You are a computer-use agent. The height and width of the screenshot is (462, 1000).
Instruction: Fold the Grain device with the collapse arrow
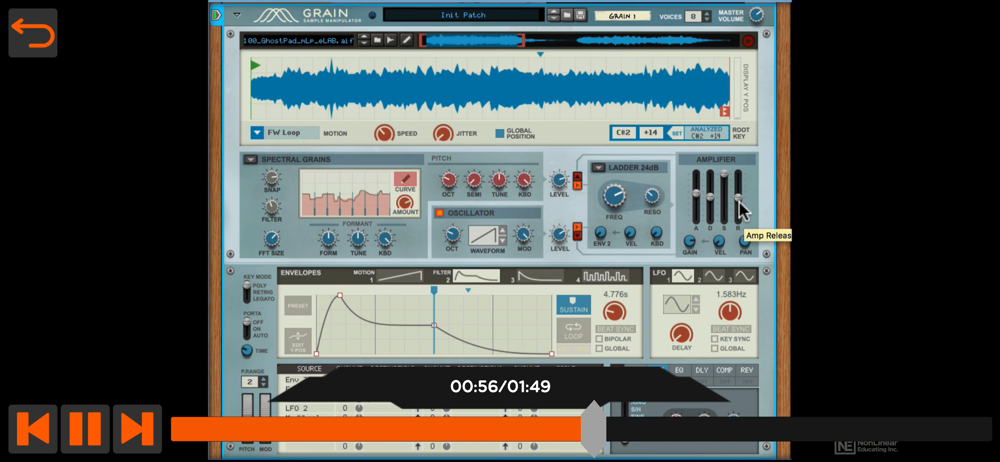tap(237, 15)
